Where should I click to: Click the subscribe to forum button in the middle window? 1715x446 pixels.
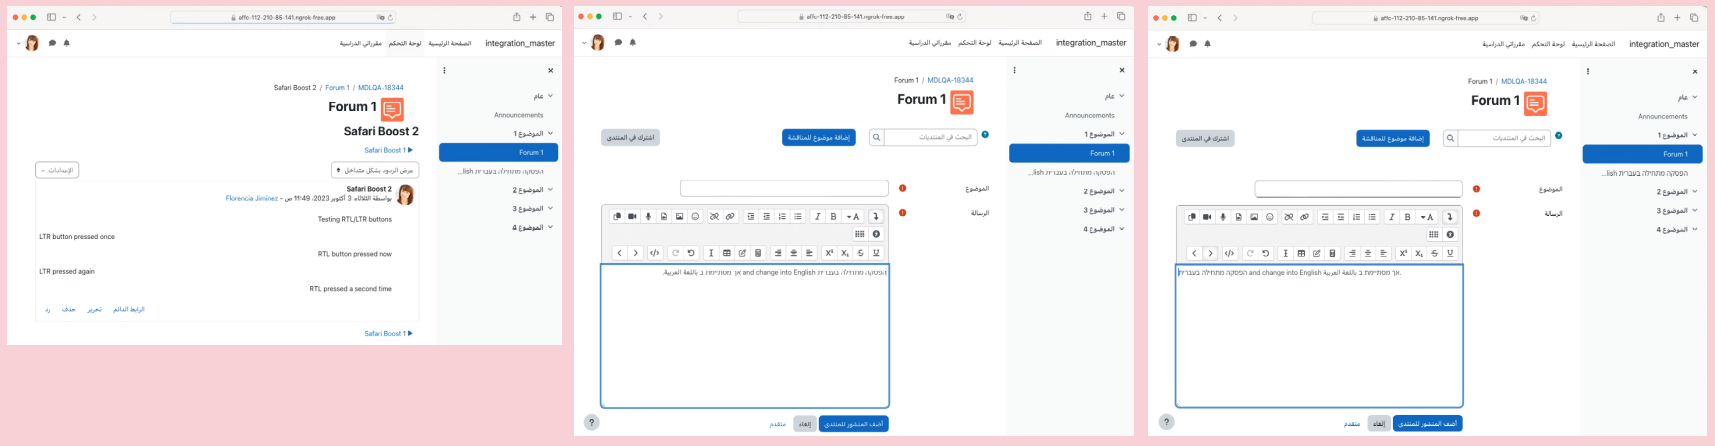631,137
